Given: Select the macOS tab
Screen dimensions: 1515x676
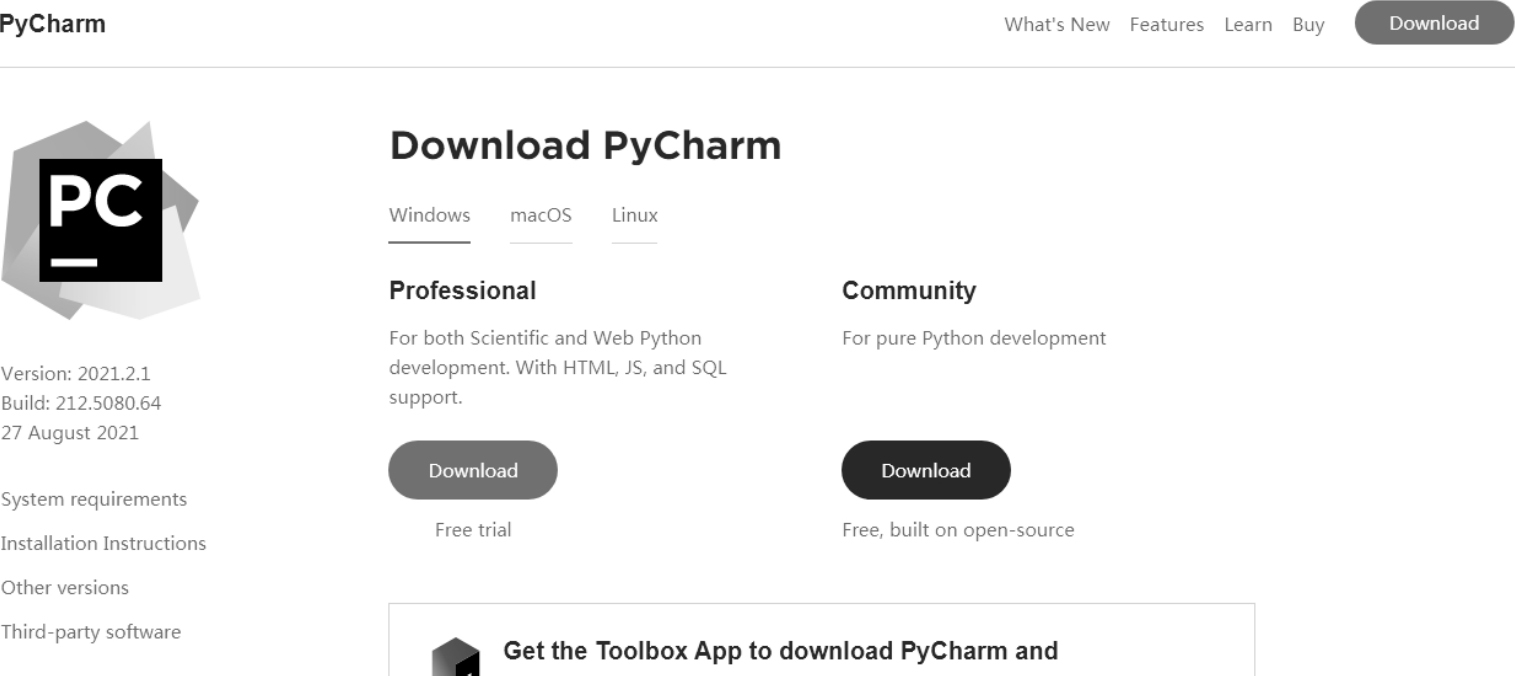Looking at the screenshot, I should 540,215.
